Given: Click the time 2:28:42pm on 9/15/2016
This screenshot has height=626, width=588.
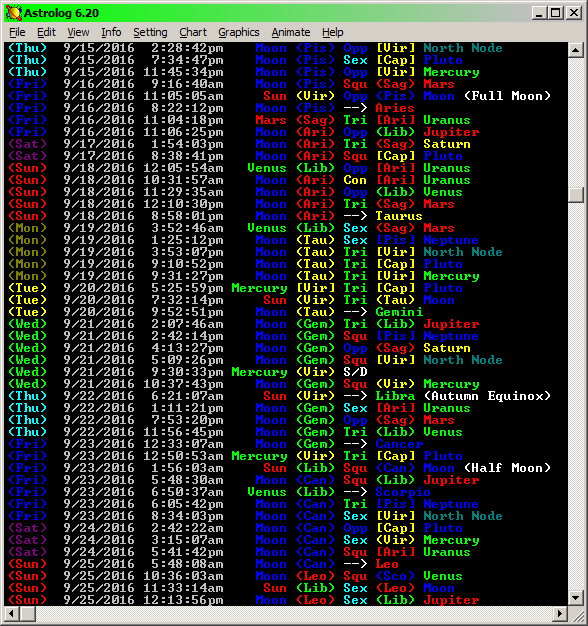Looking at the screenshot, I should coord(187,48).
